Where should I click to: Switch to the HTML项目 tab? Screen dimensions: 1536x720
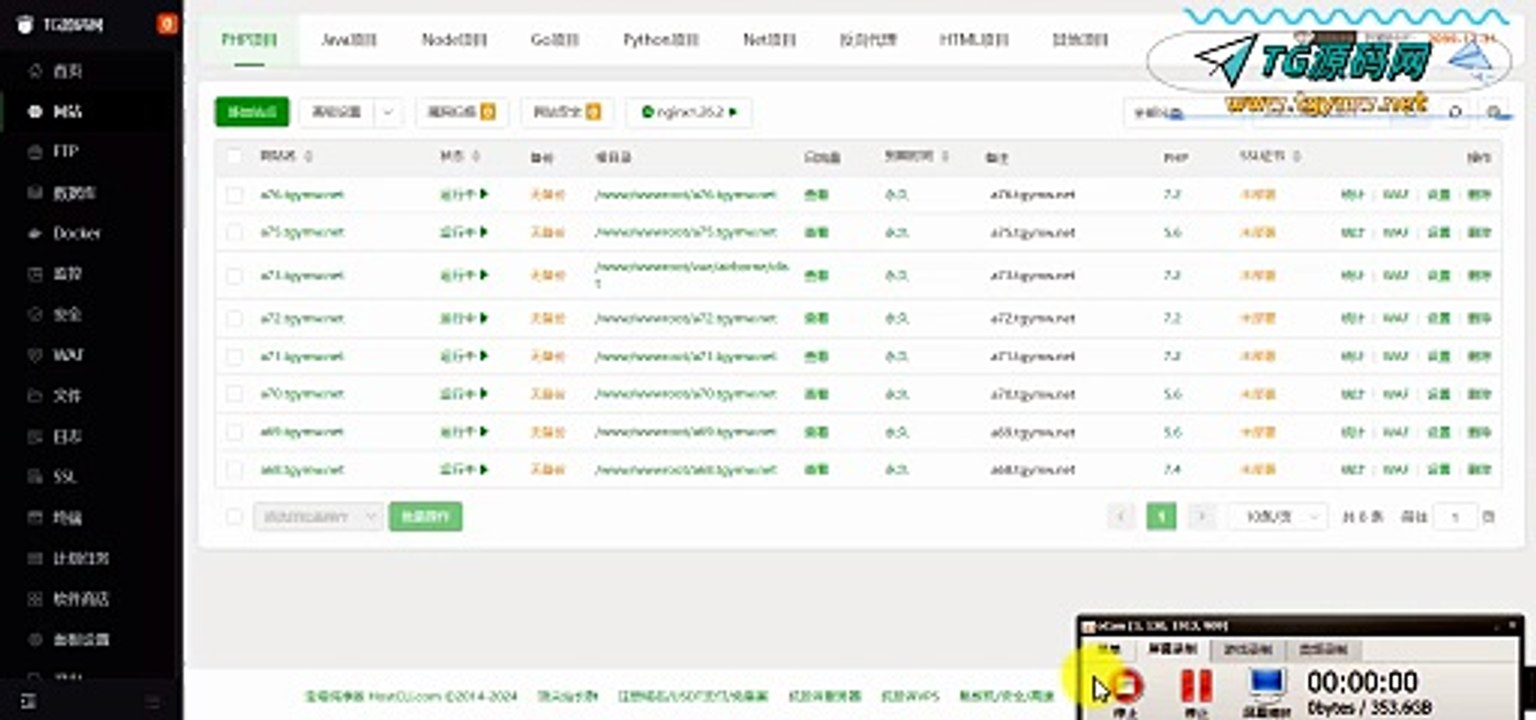[x=973, y=40]
